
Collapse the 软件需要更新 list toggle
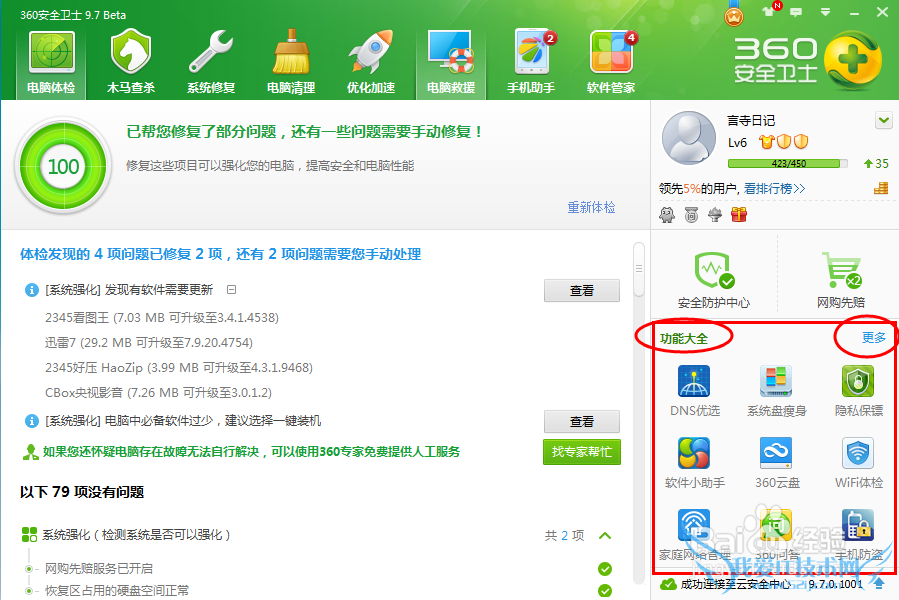coord(231,290)
